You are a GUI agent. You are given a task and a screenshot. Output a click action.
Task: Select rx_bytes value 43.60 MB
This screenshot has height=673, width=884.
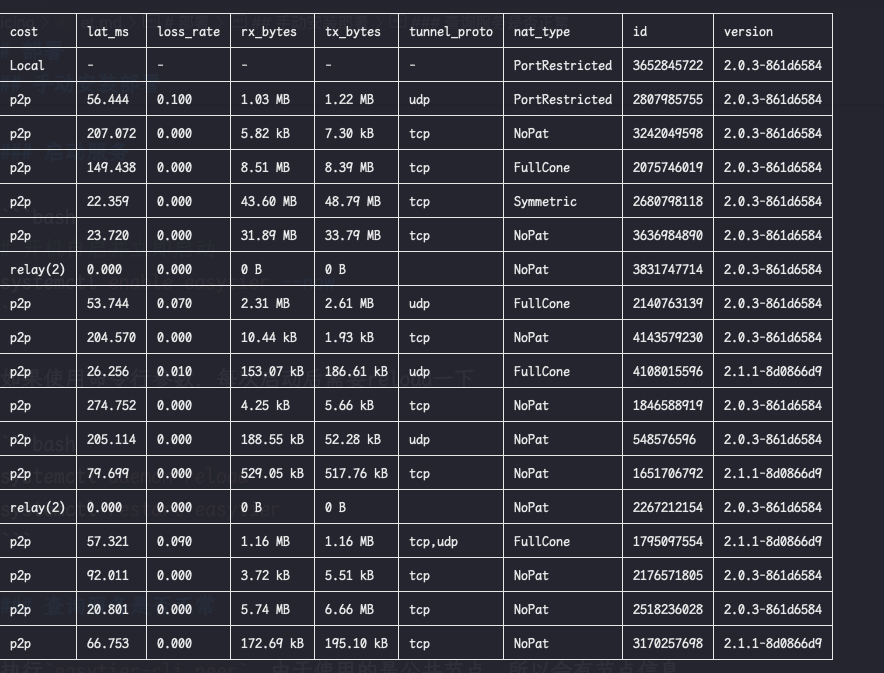269,201
